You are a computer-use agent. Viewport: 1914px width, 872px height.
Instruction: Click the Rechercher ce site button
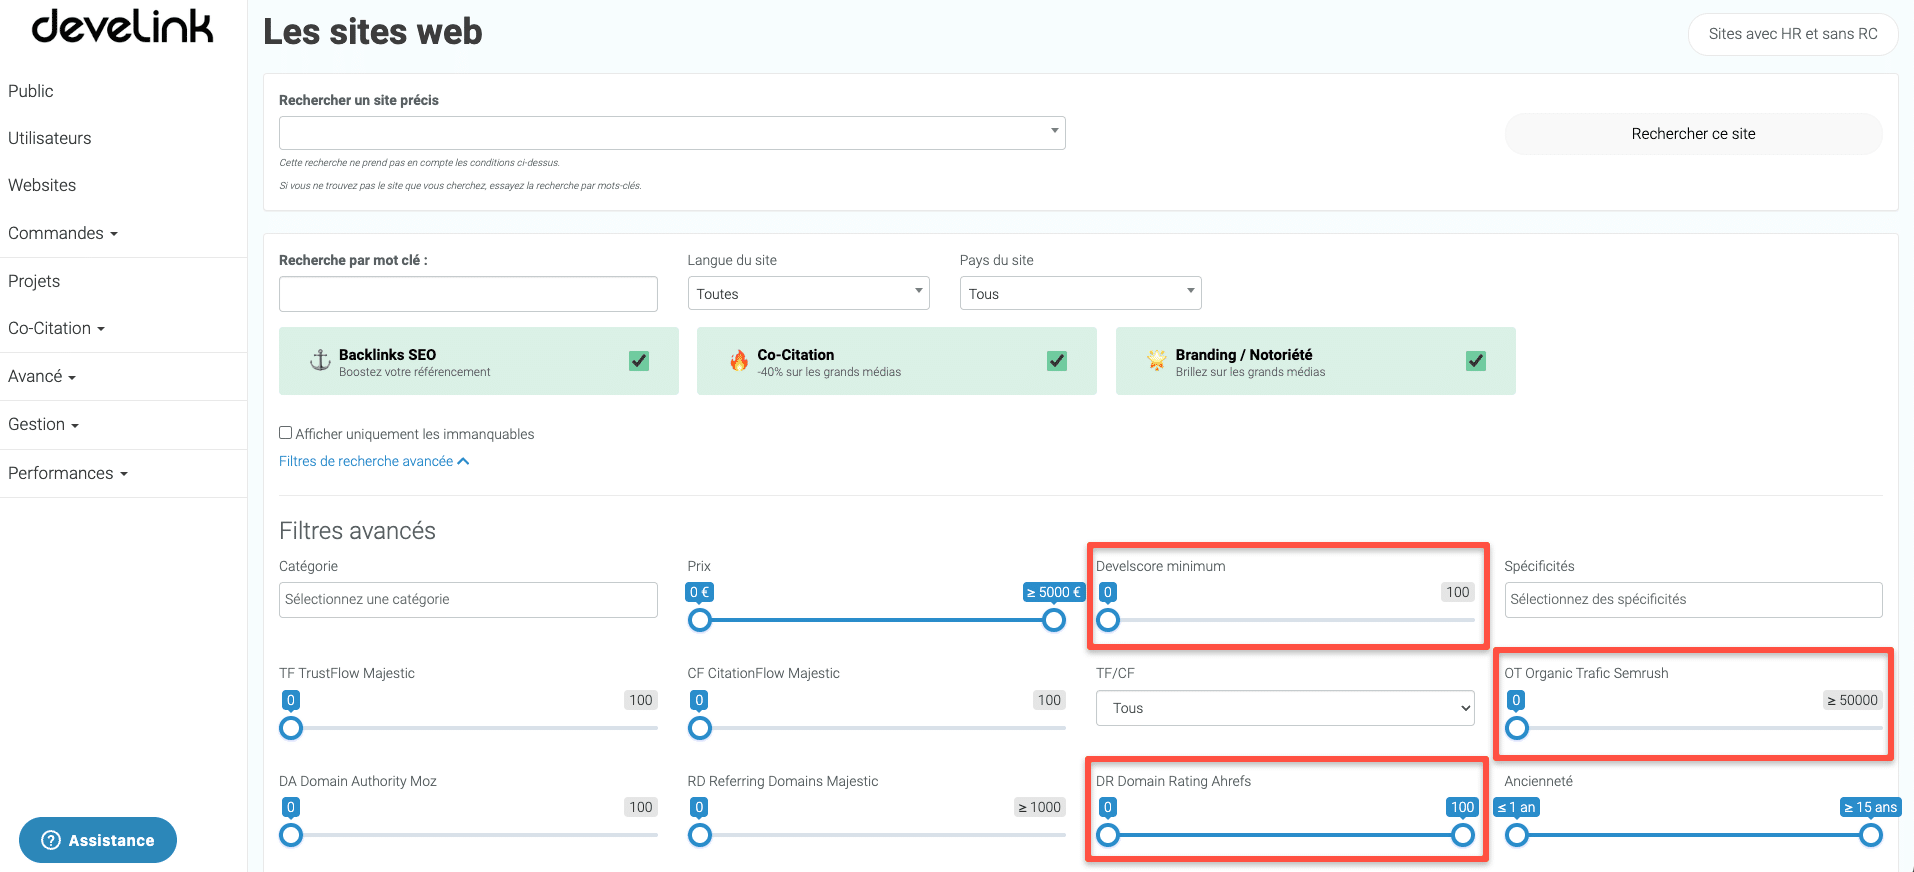pos(1693,134)
